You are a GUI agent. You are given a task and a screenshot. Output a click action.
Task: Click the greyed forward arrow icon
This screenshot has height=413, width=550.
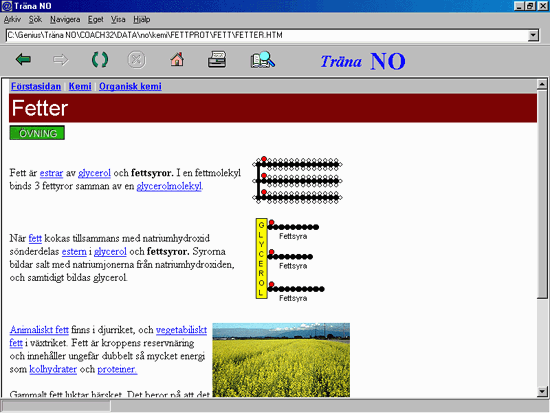tap(61, 60)
